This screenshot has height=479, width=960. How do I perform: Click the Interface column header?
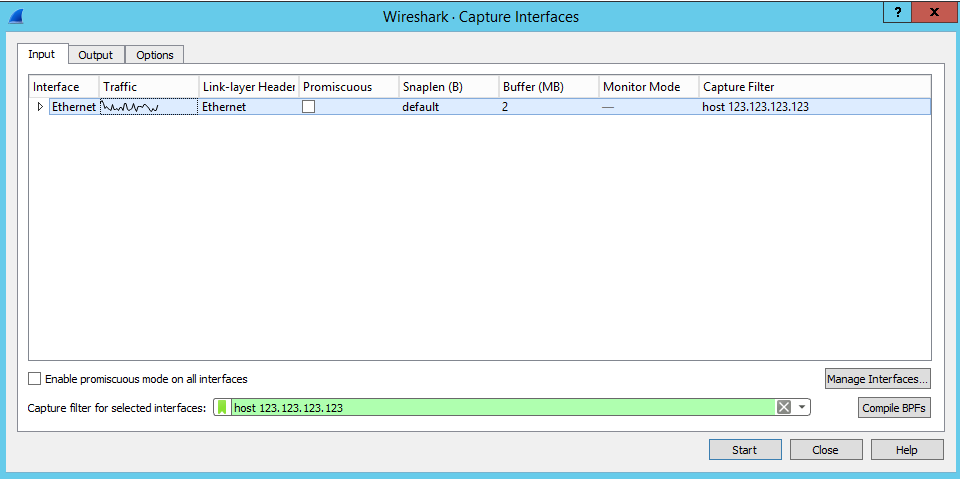click(64, 86)
